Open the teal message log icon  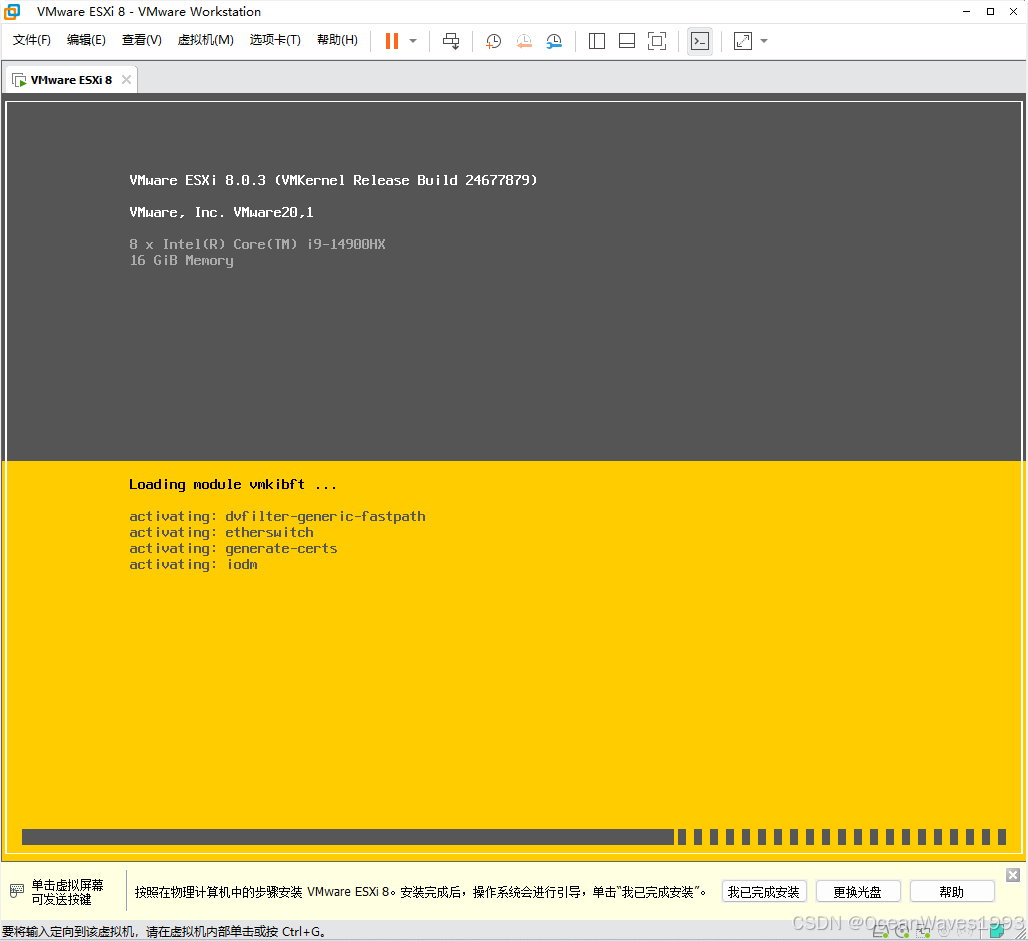pyautogui.click(x=997, y=931)
